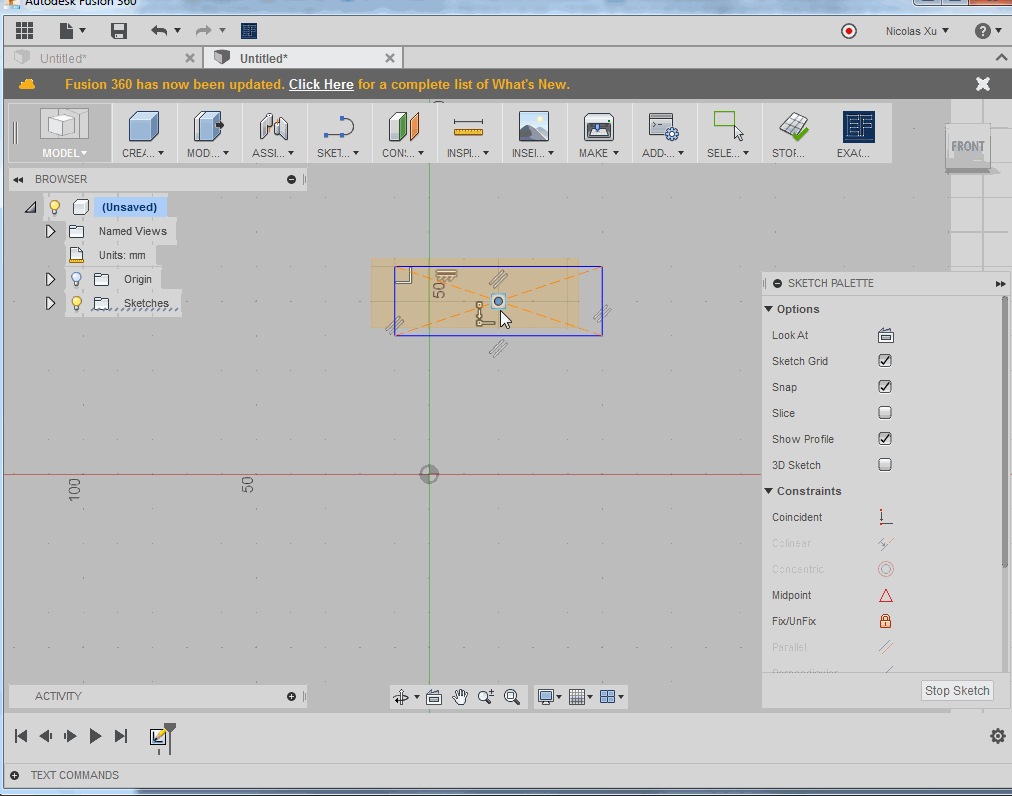Click the Inspect measure ruler icon
The height and width of the screenshot is (796, 1012).
coord(468,127)
